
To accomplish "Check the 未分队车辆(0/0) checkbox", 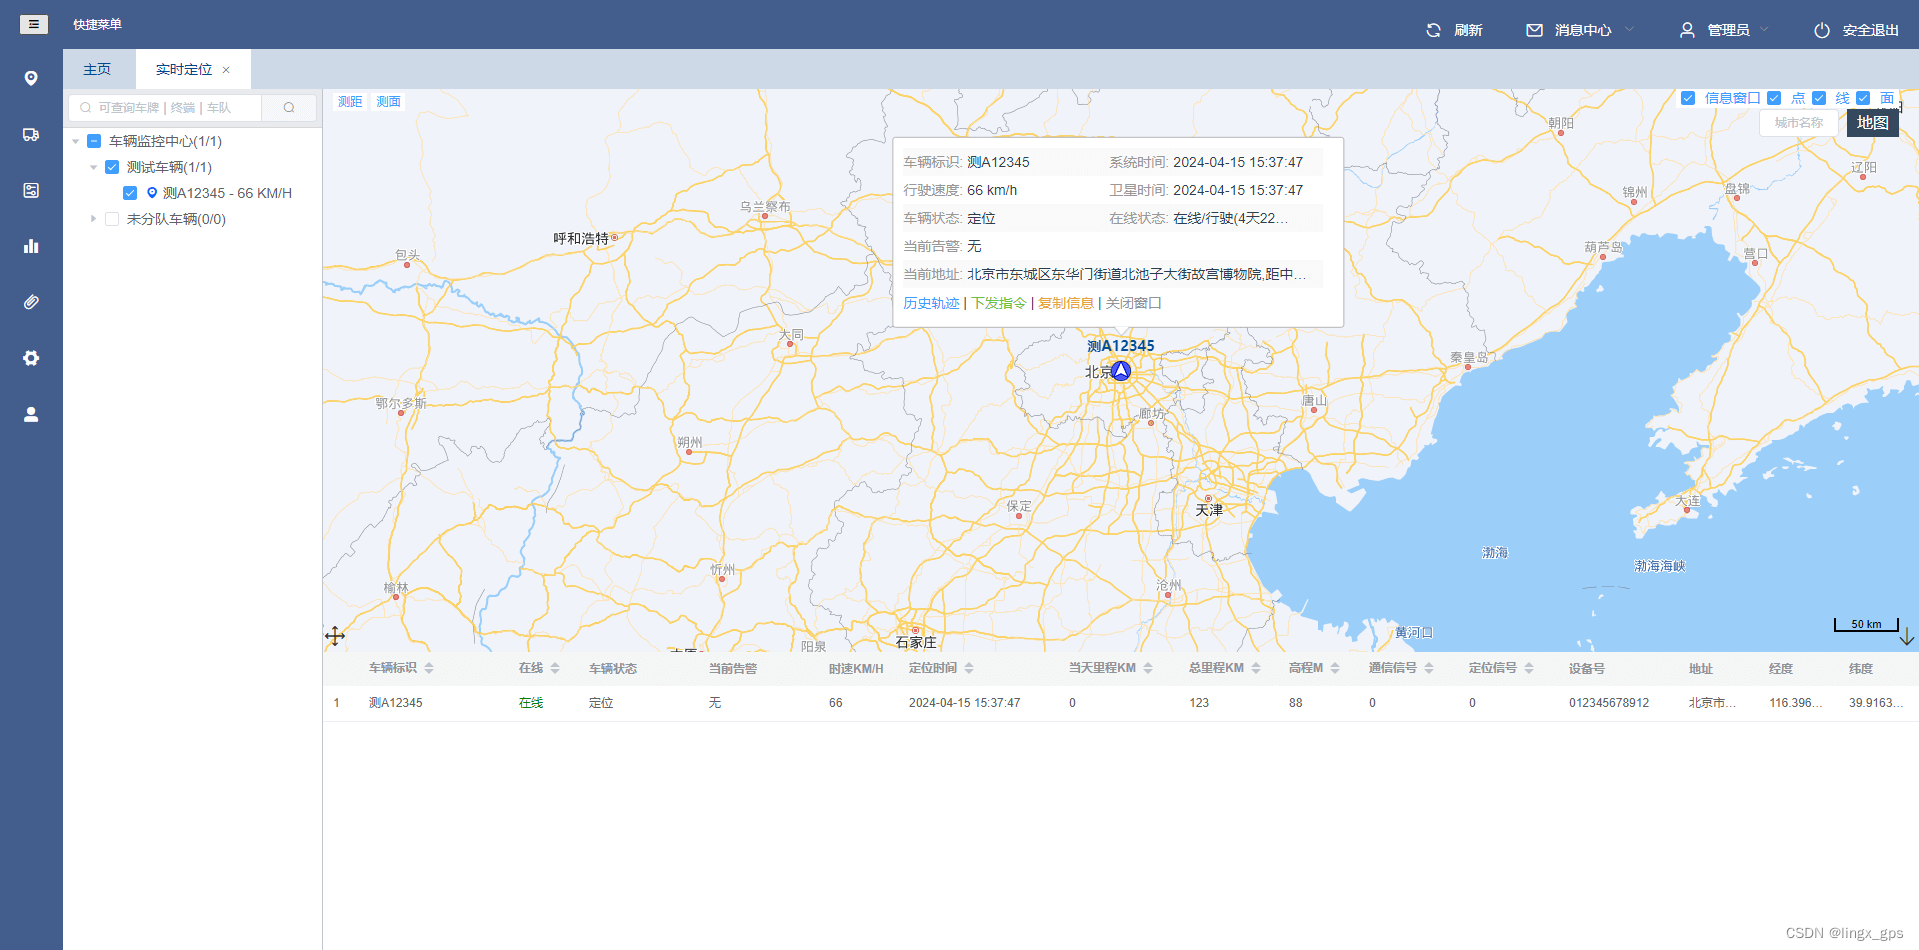I will point(112,219).
